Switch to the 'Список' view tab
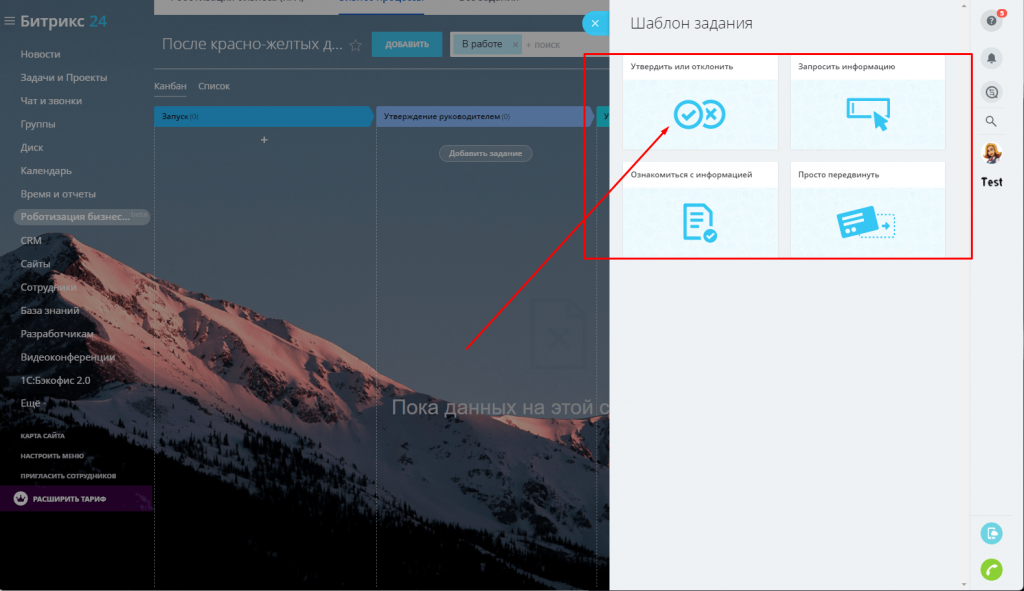Screen dimensions: 1024x591 [x=214, y=87]
